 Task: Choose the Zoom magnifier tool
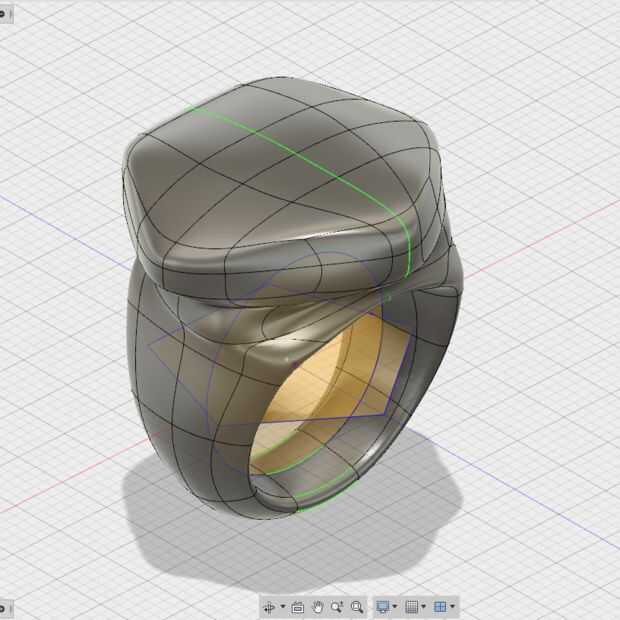(x=337, y=607)
